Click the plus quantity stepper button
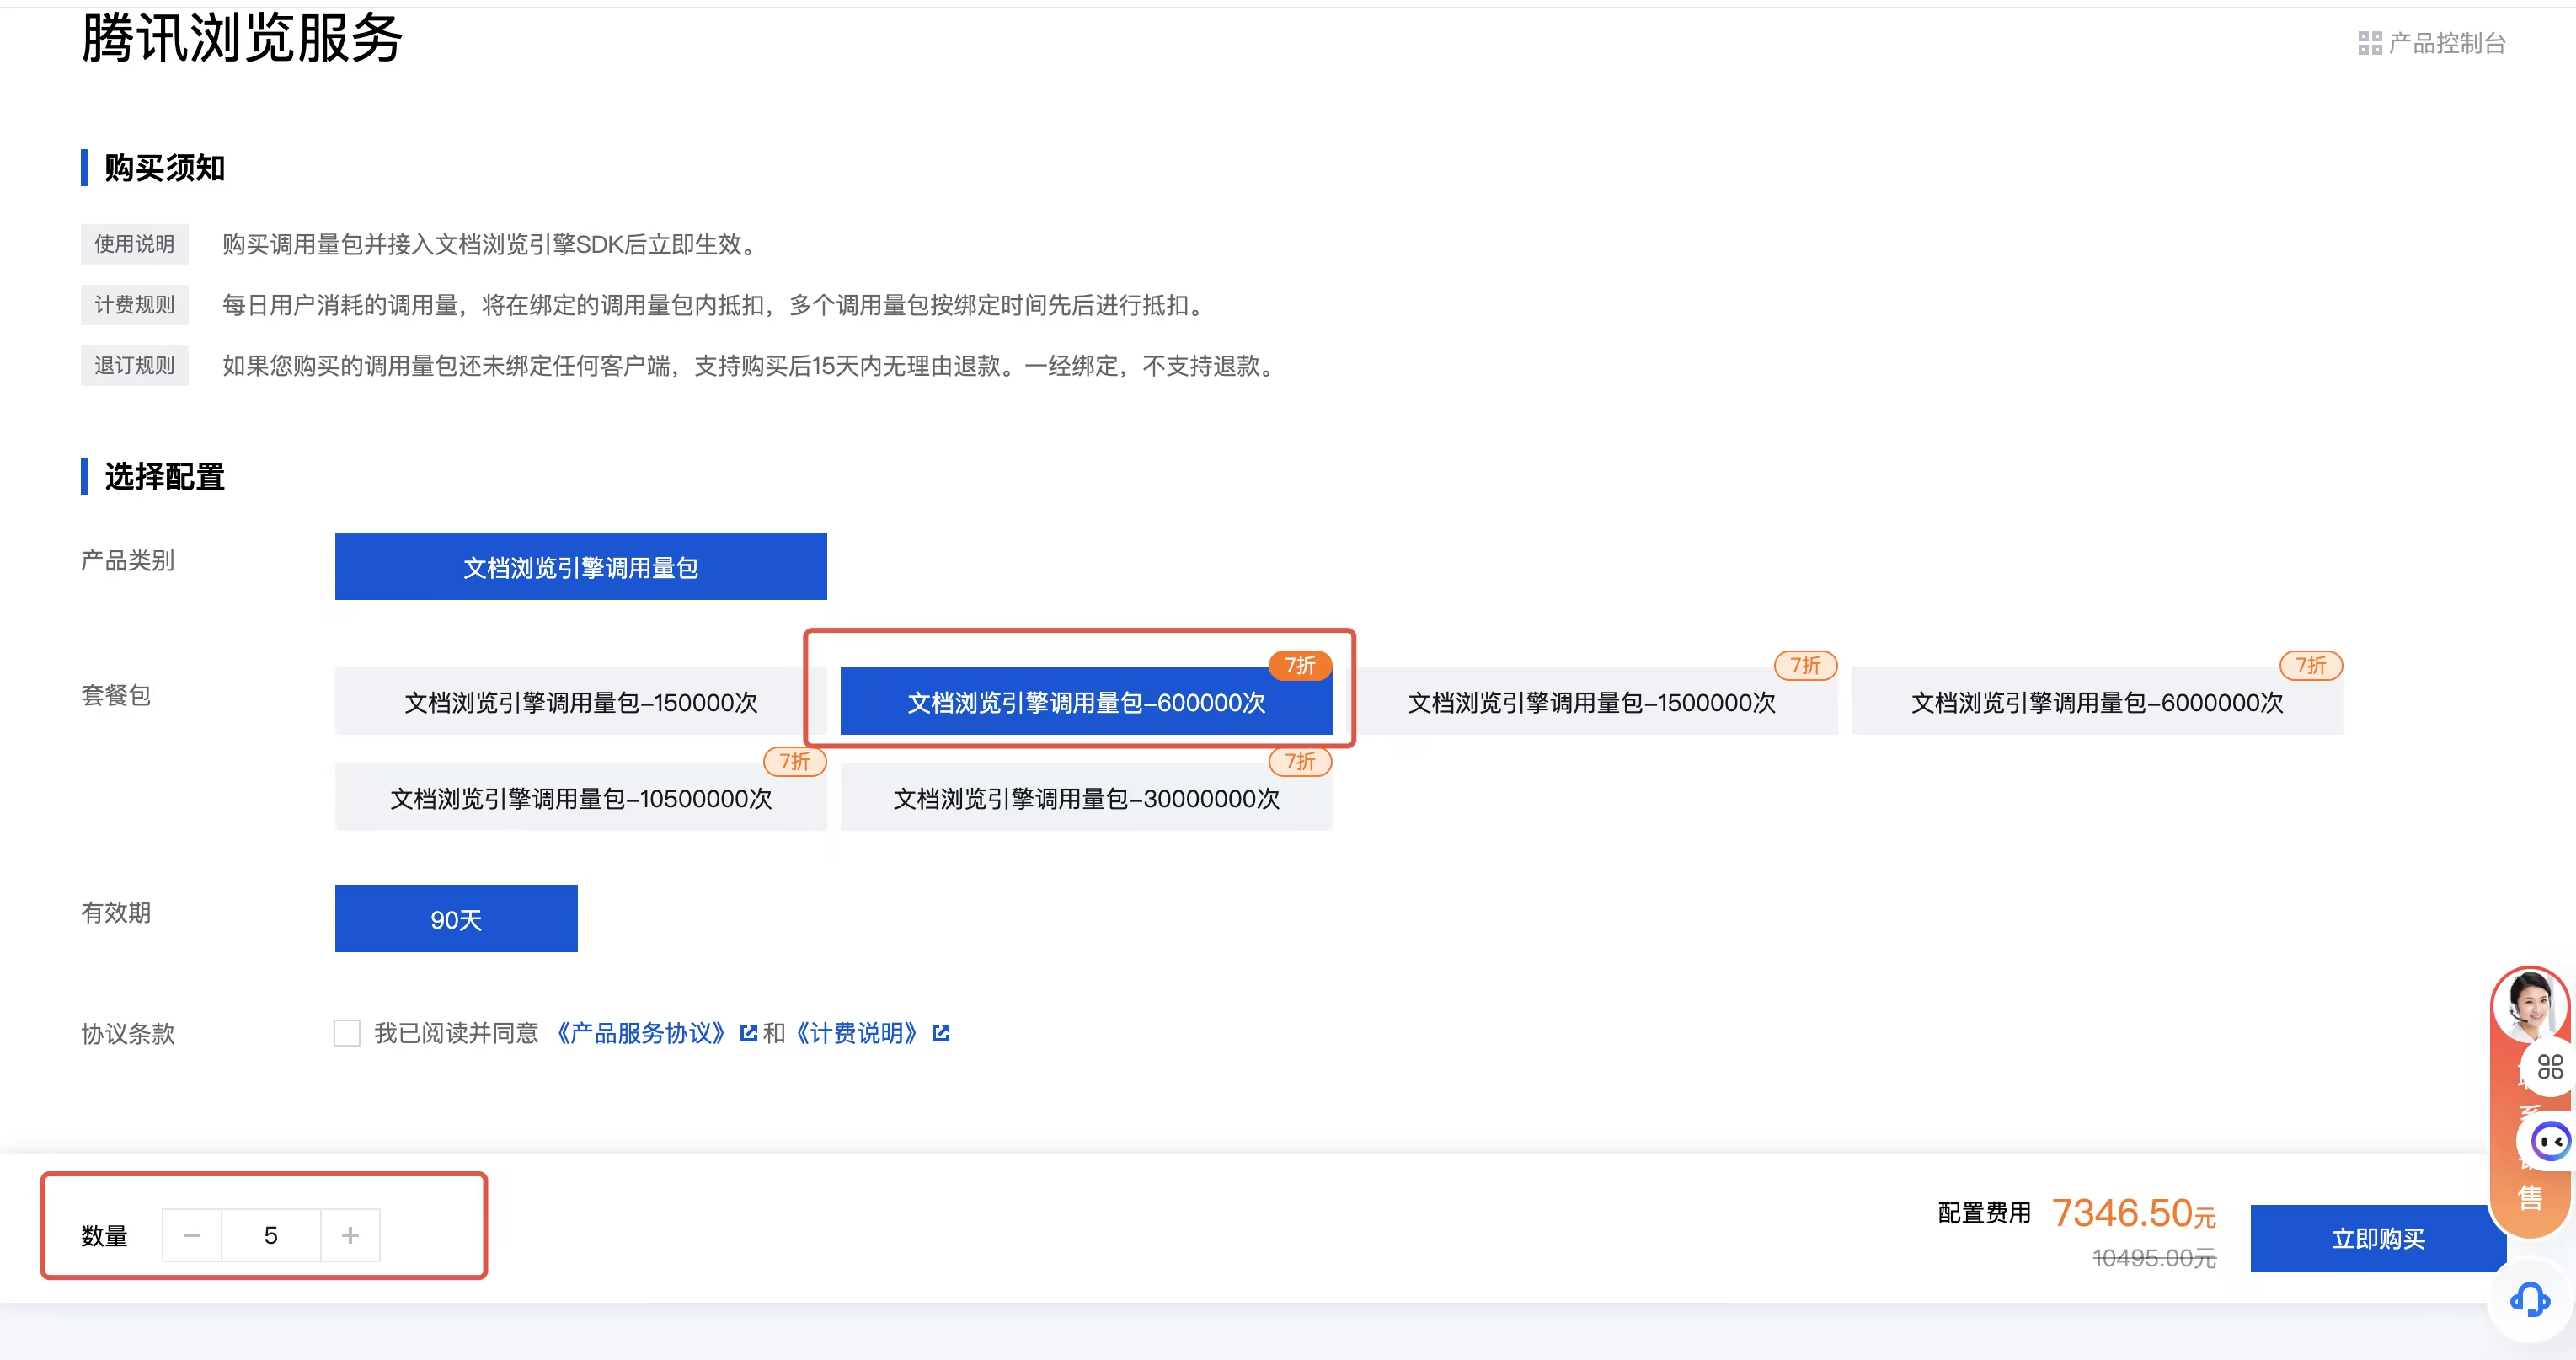 (x=350, y=1235)
